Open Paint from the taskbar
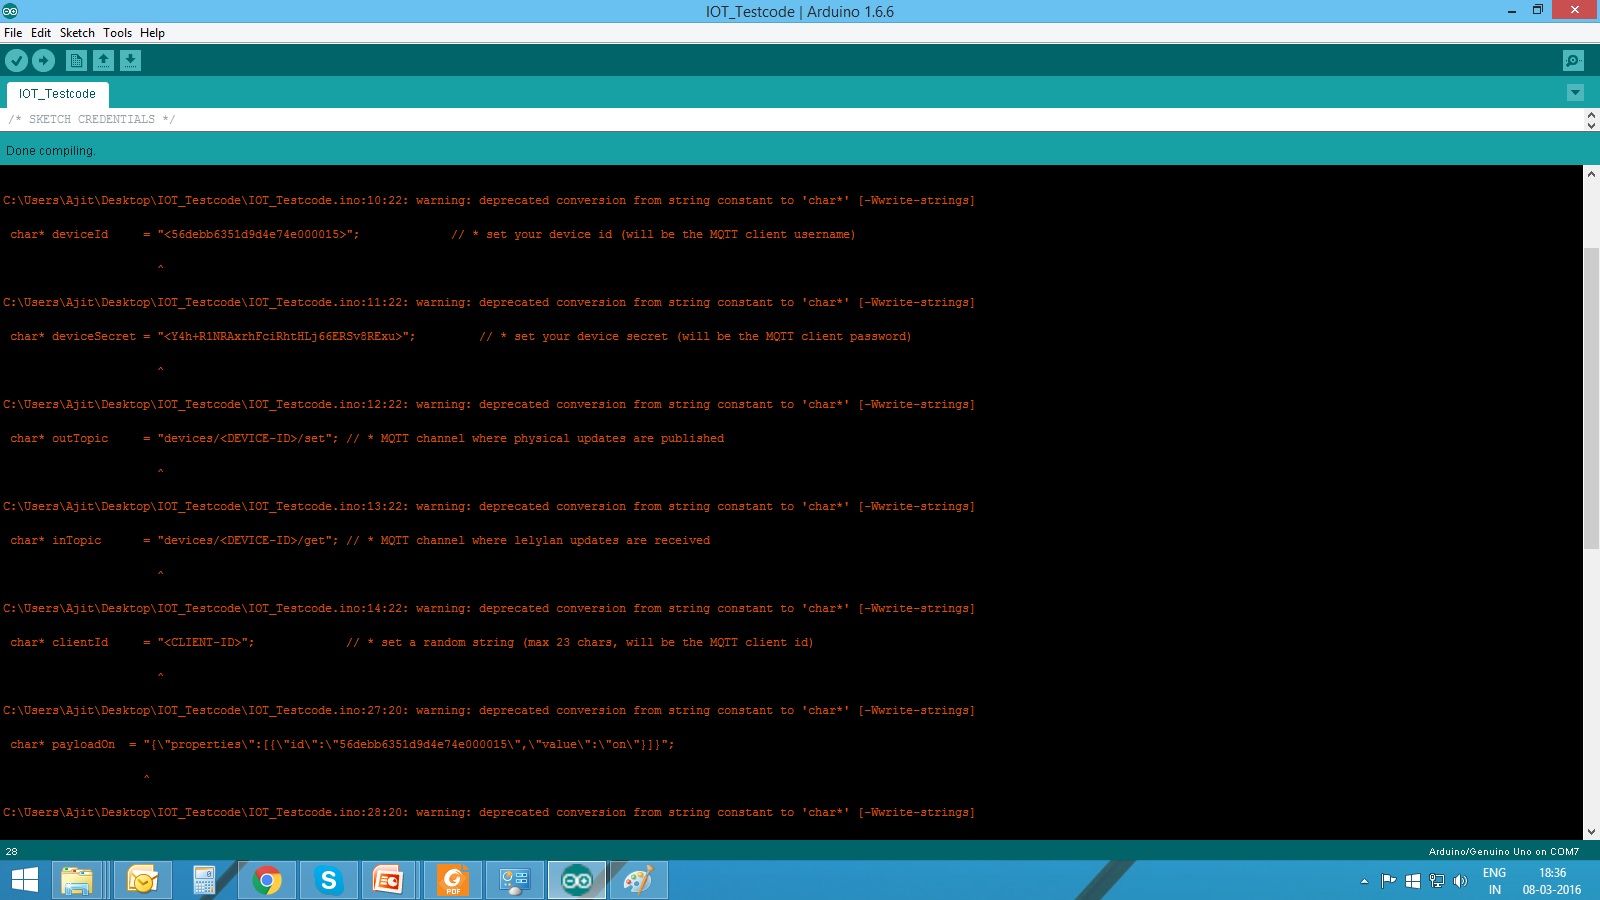 638,880
